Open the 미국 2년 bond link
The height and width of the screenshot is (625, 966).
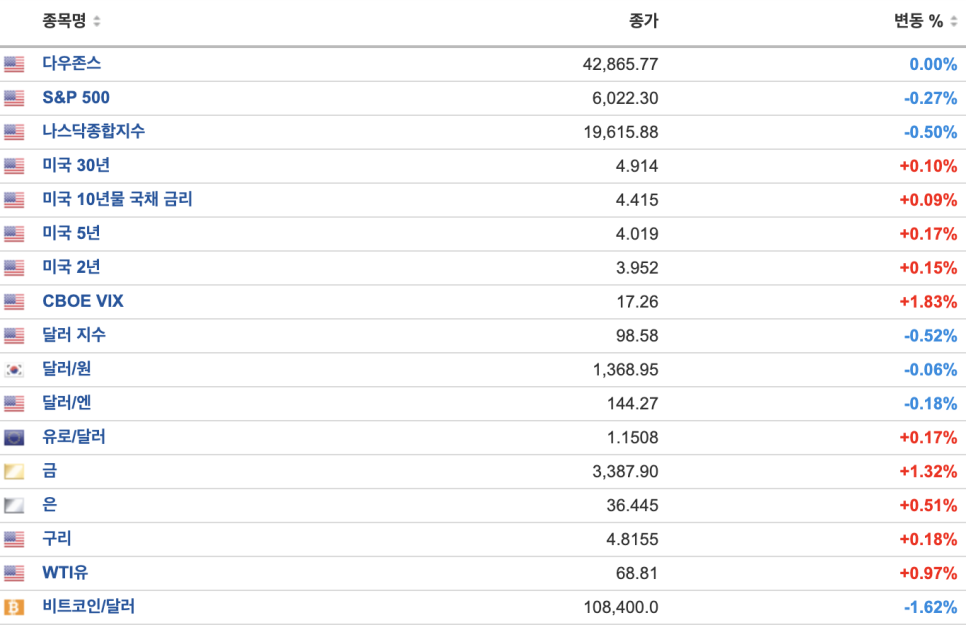pos(71,267)
